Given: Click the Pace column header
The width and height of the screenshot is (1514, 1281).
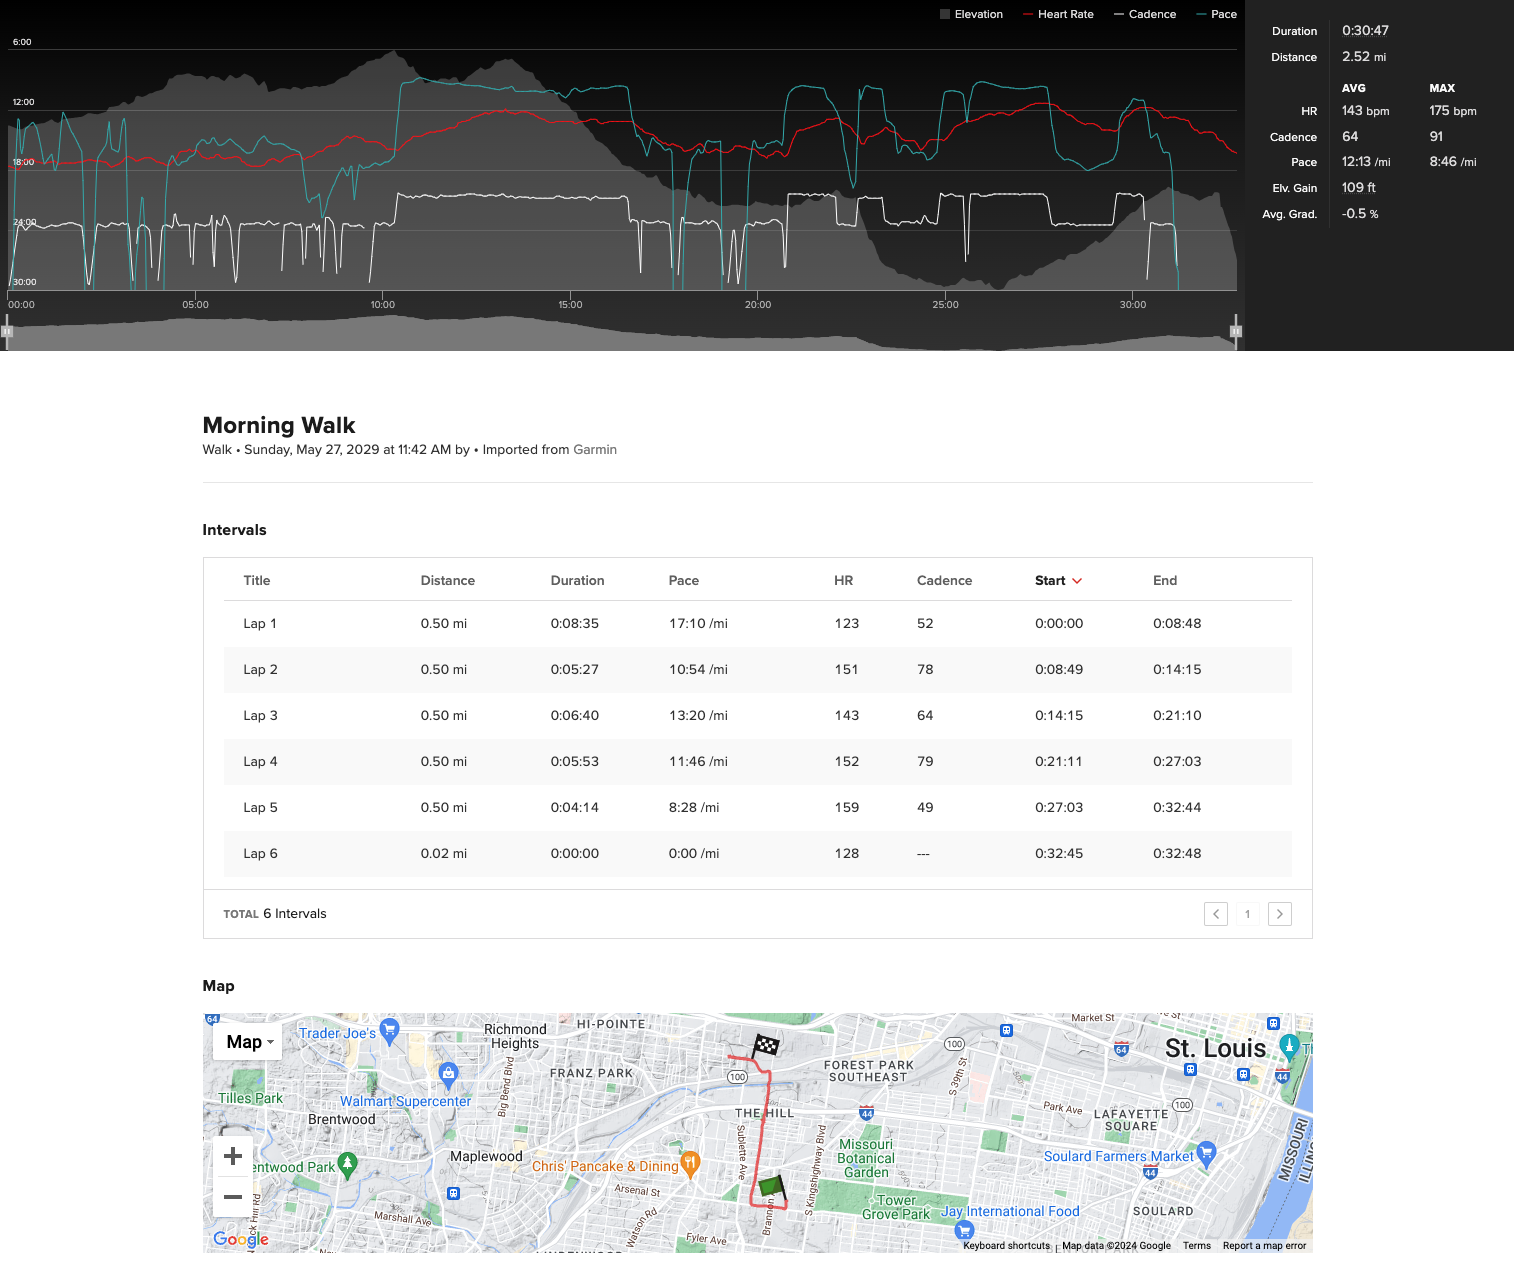Looking at the screenshot, I should pyautogui.click(x=684, y=580).
